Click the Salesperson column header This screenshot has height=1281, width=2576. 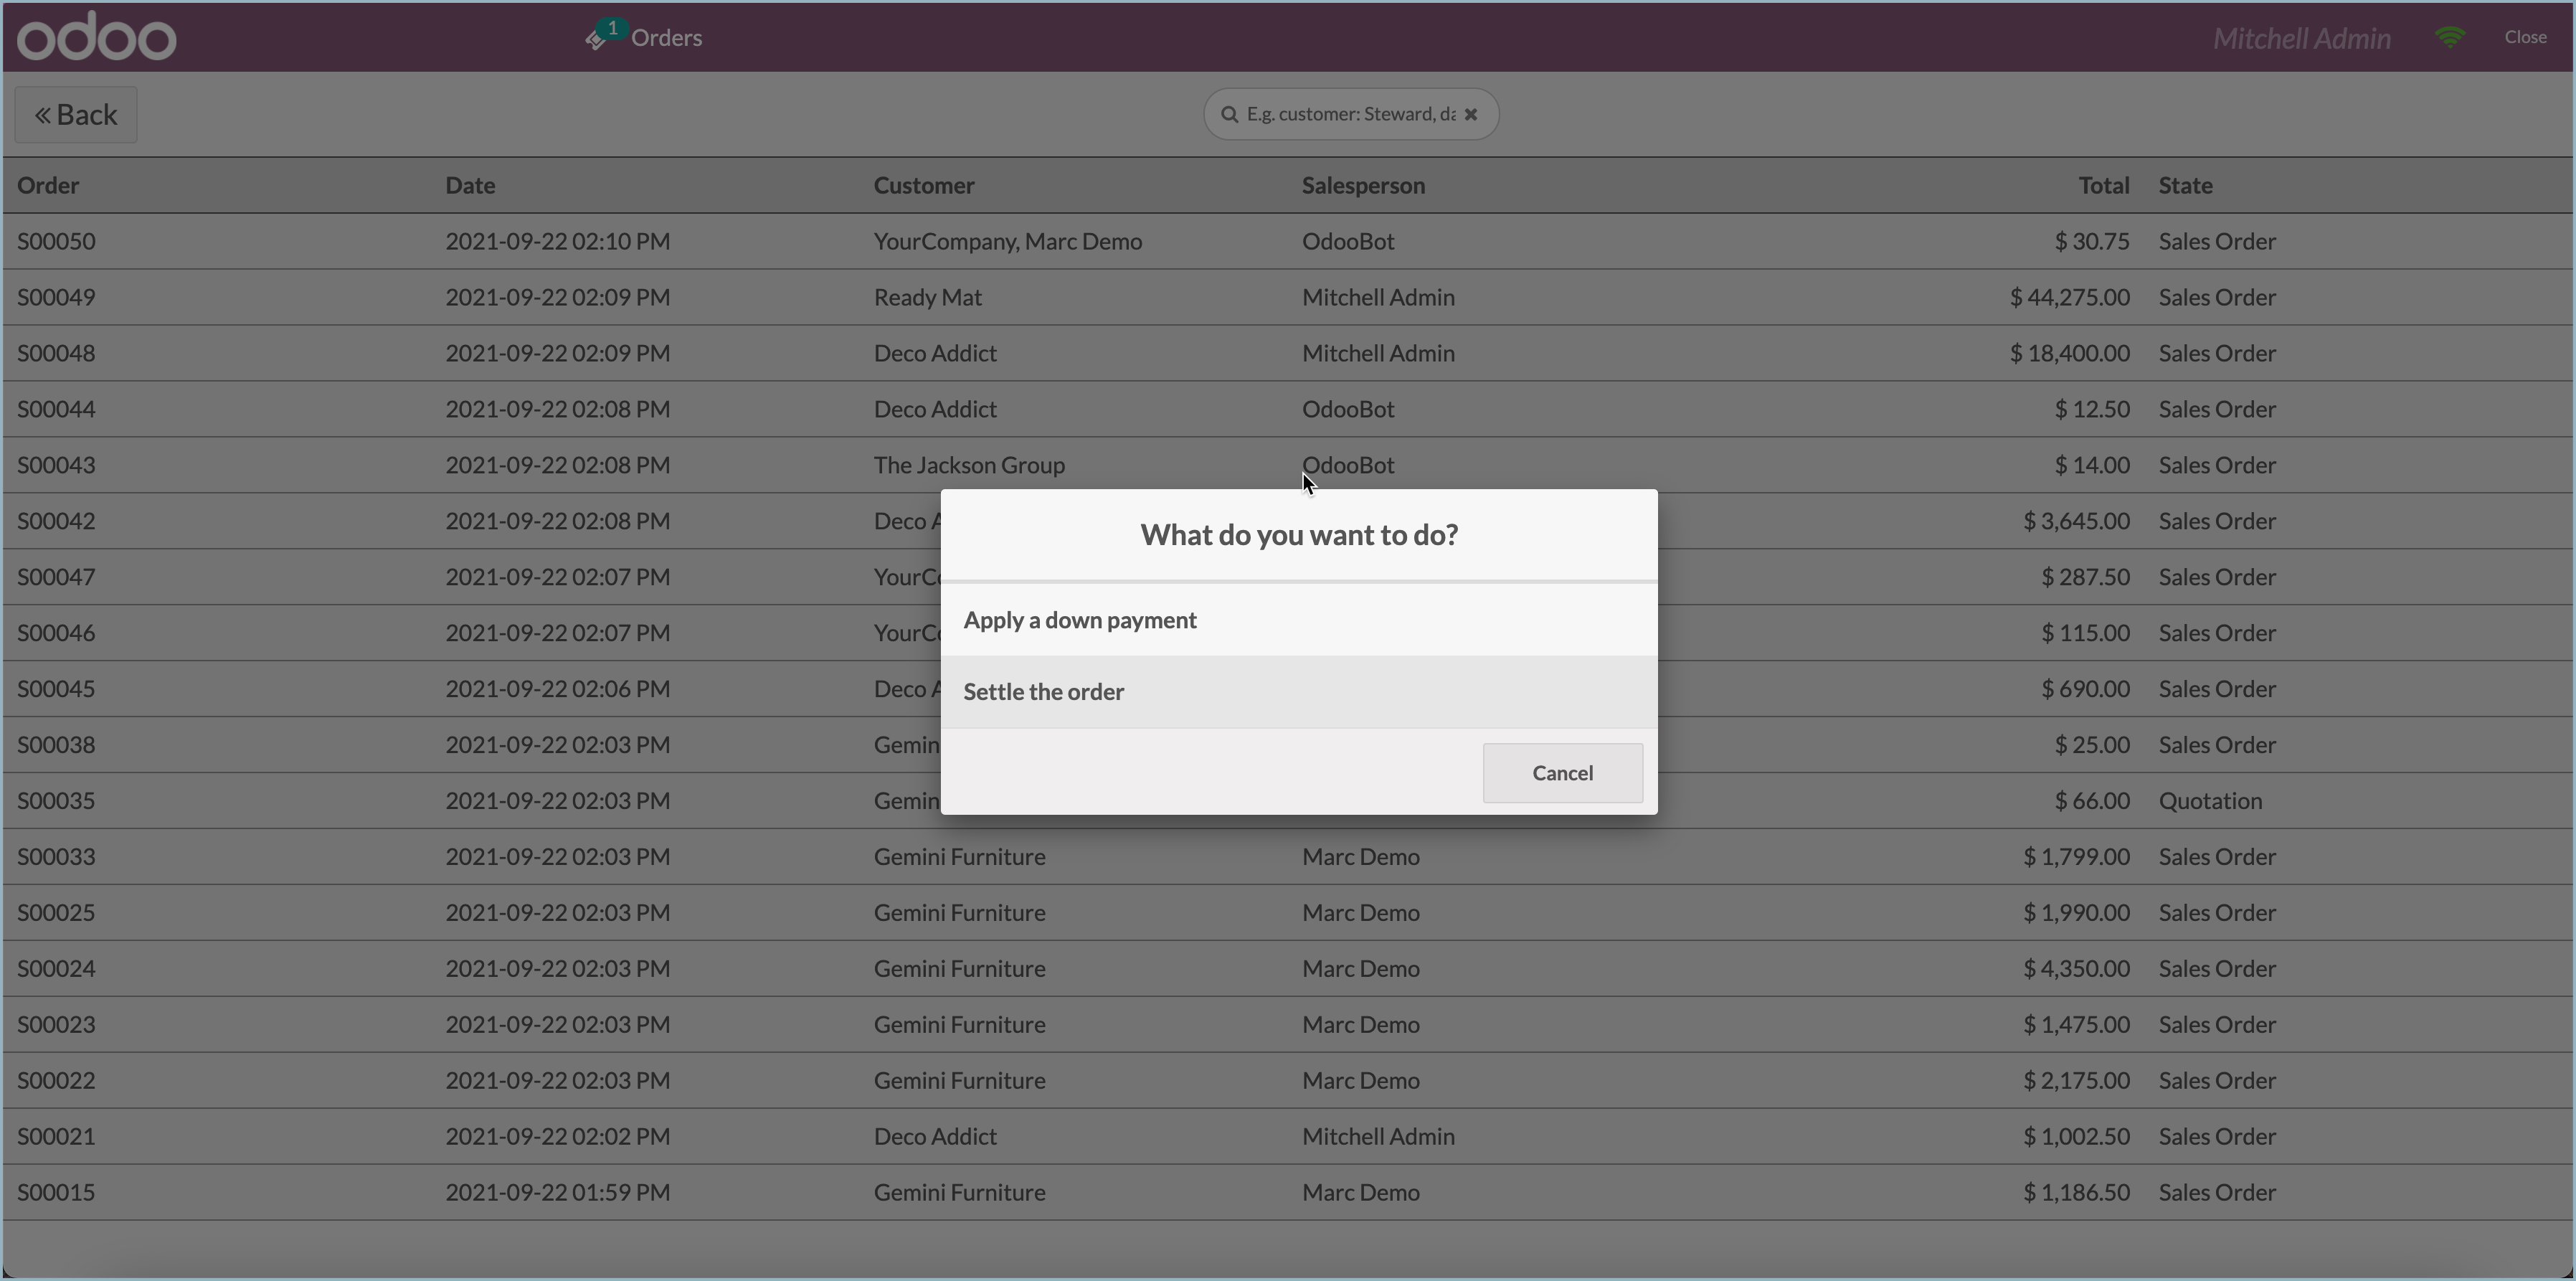point(1363,185)
